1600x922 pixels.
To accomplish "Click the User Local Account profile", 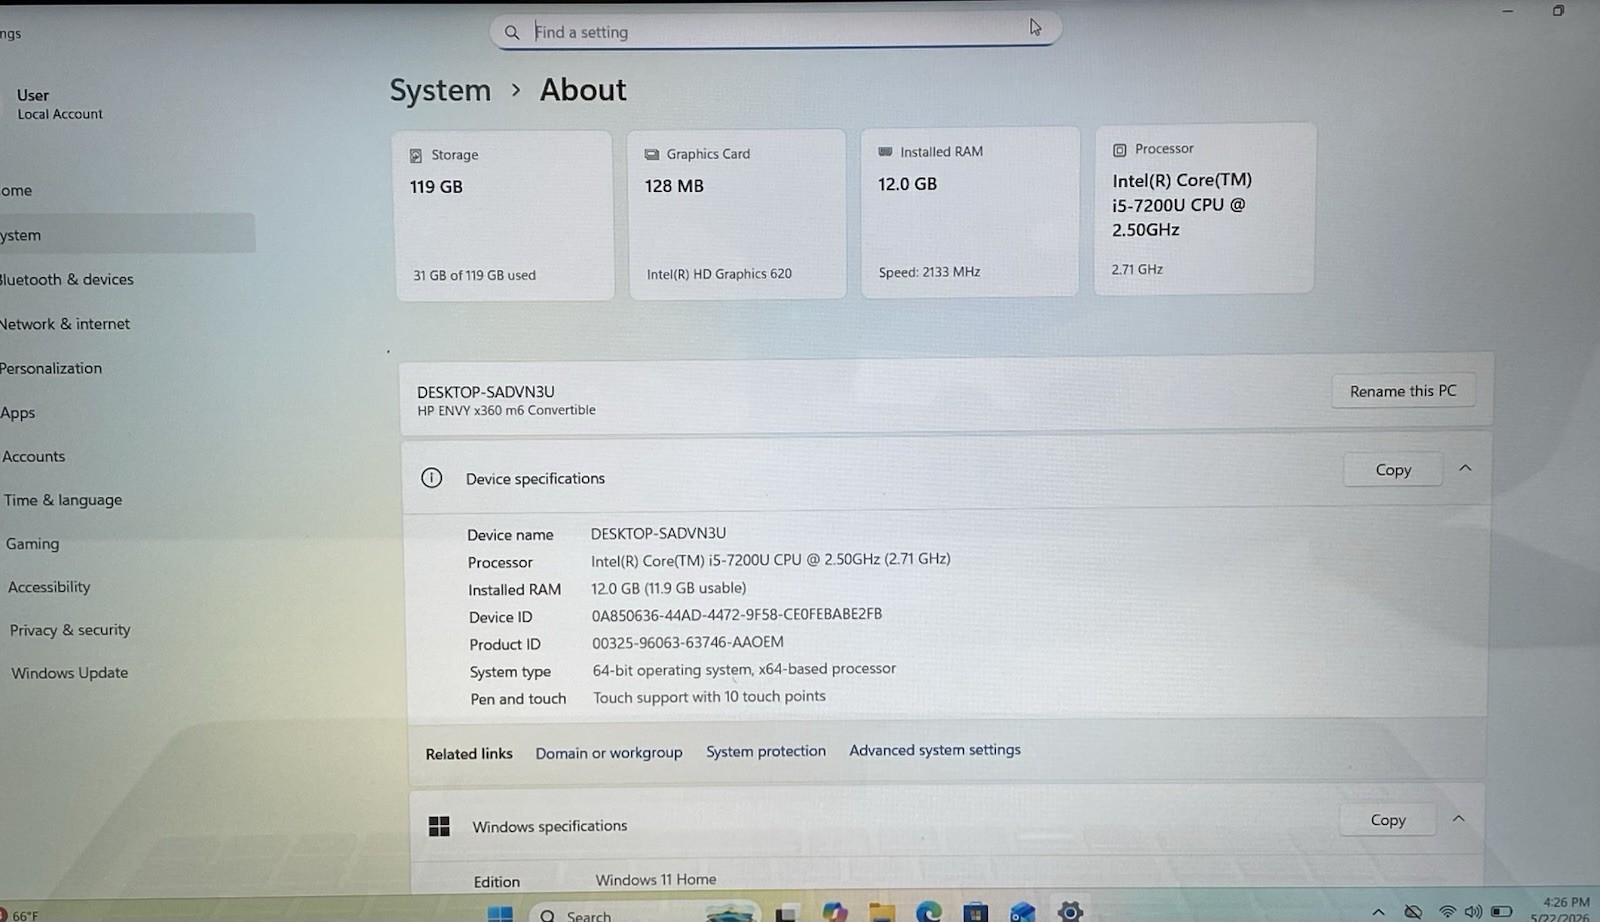I will point(60,104).
